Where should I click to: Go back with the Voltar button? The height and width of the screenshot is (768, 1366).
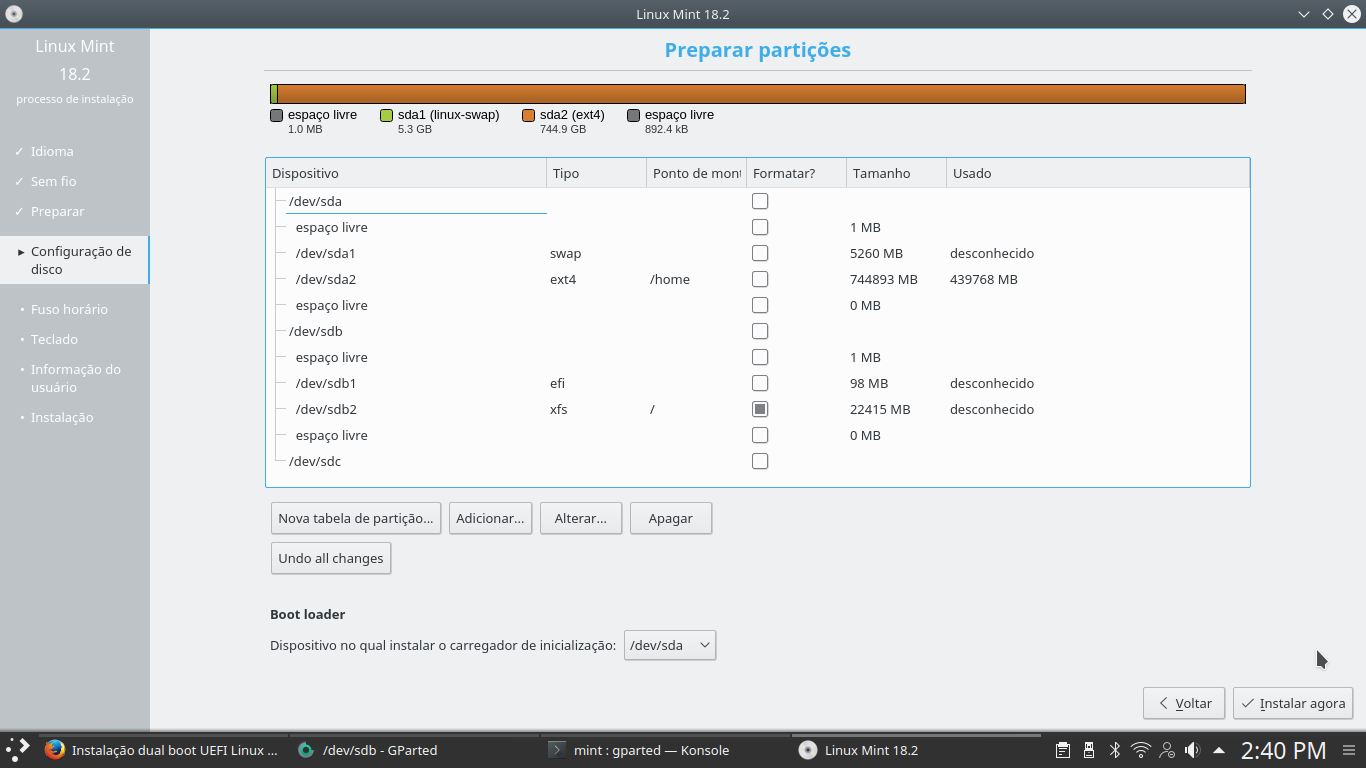pos(1184,703)
